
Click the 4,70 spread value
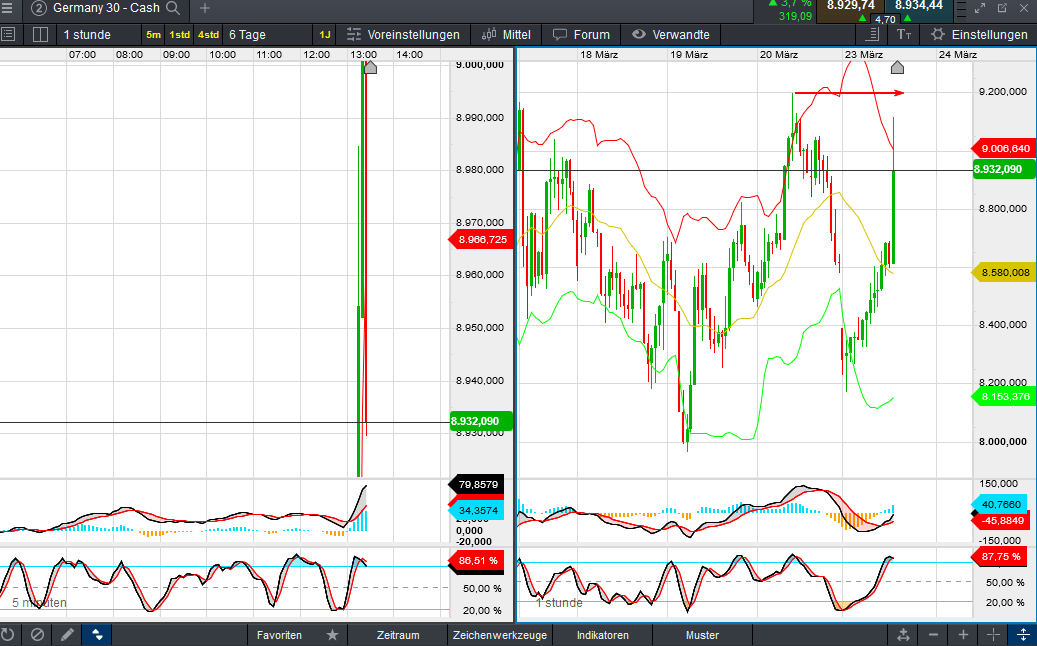[x=885, y=19]
